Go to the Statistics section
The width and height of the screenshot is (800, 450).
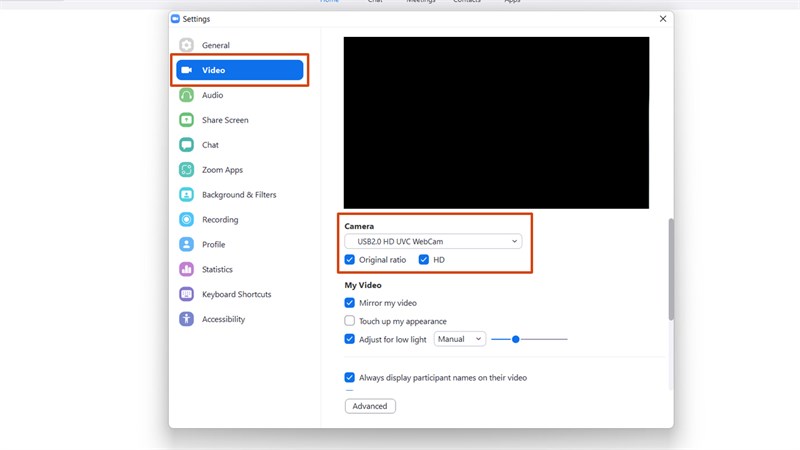point(217,270)
